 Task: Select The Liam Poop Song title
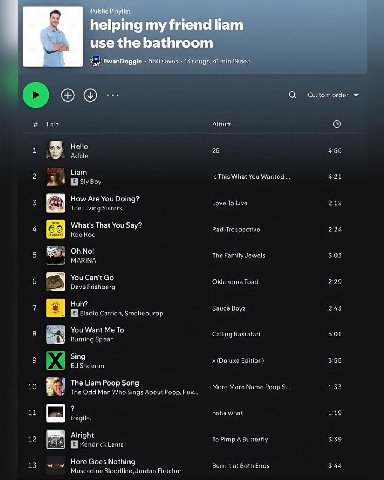pos(105,383)
